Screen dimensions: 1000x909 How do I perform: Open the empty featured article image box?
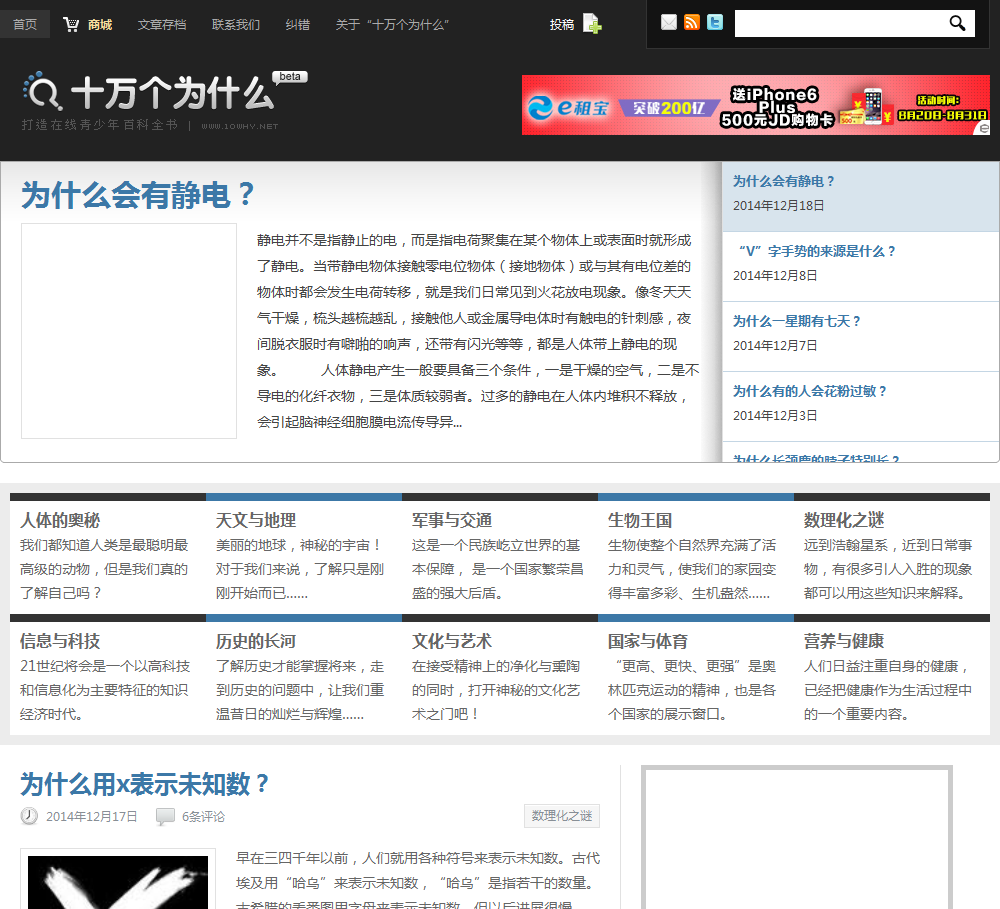[x=129, y=330]
